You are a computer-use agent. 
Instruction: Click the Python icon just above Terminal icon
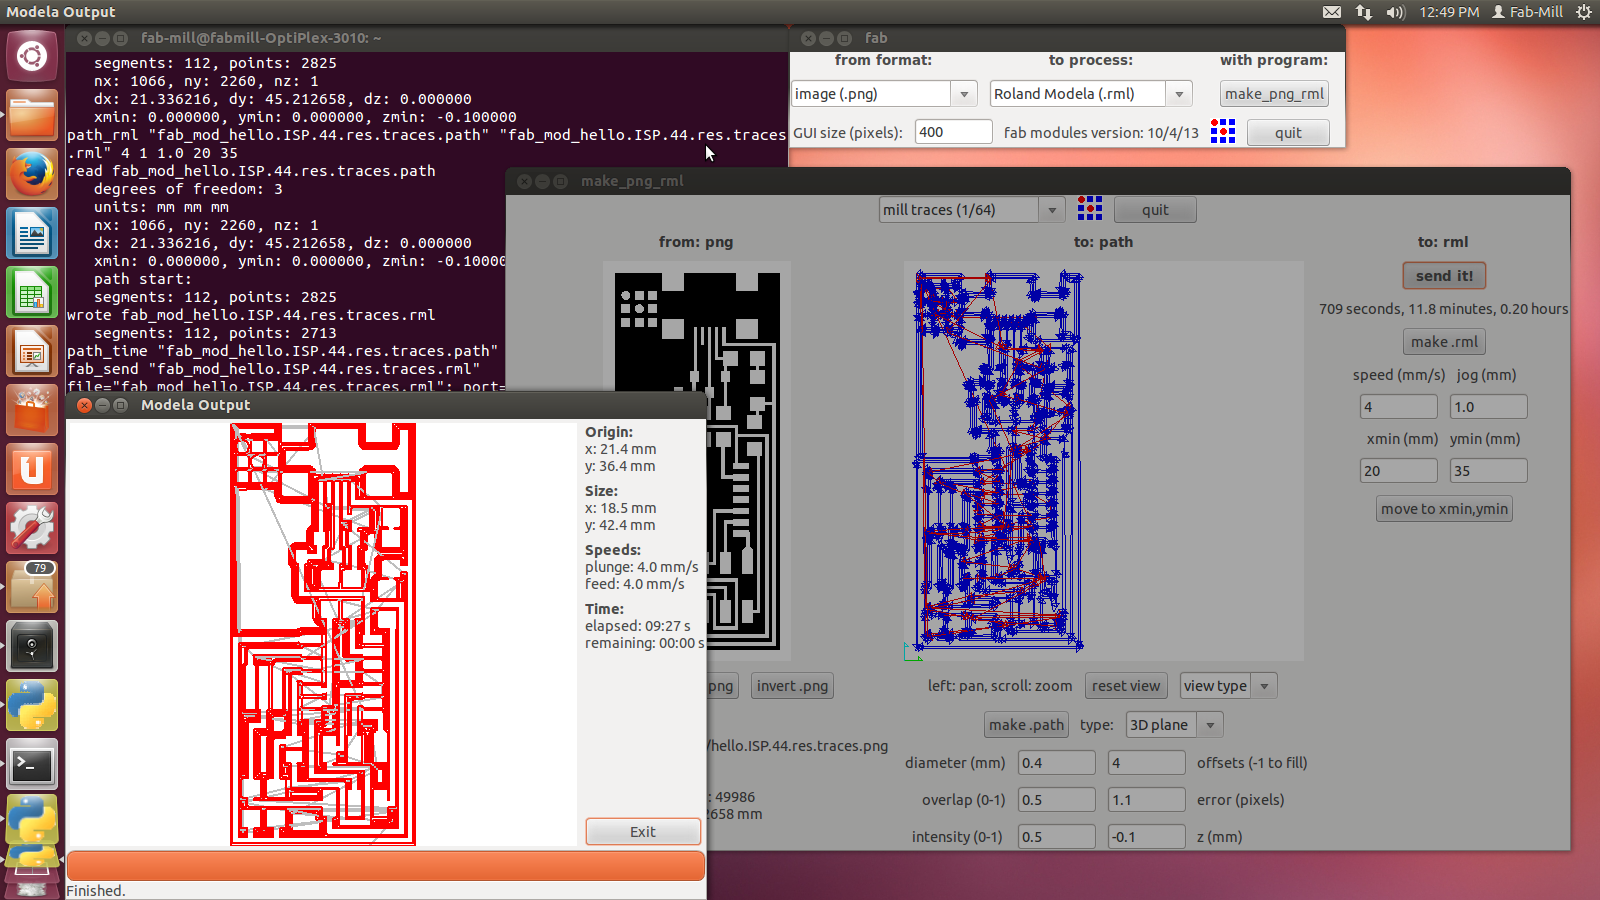point(32,706)
